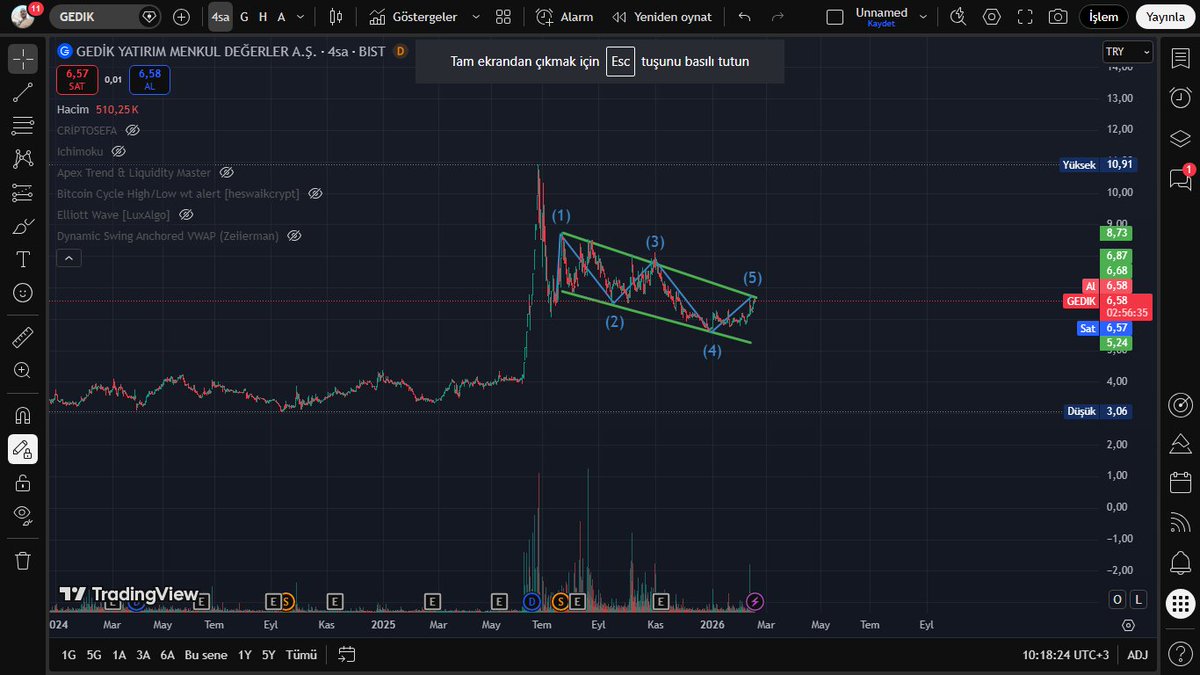The image size is (1200, 675).
Task: Open quick search icon
Action: pyautogui.click(x=958, y=17)
